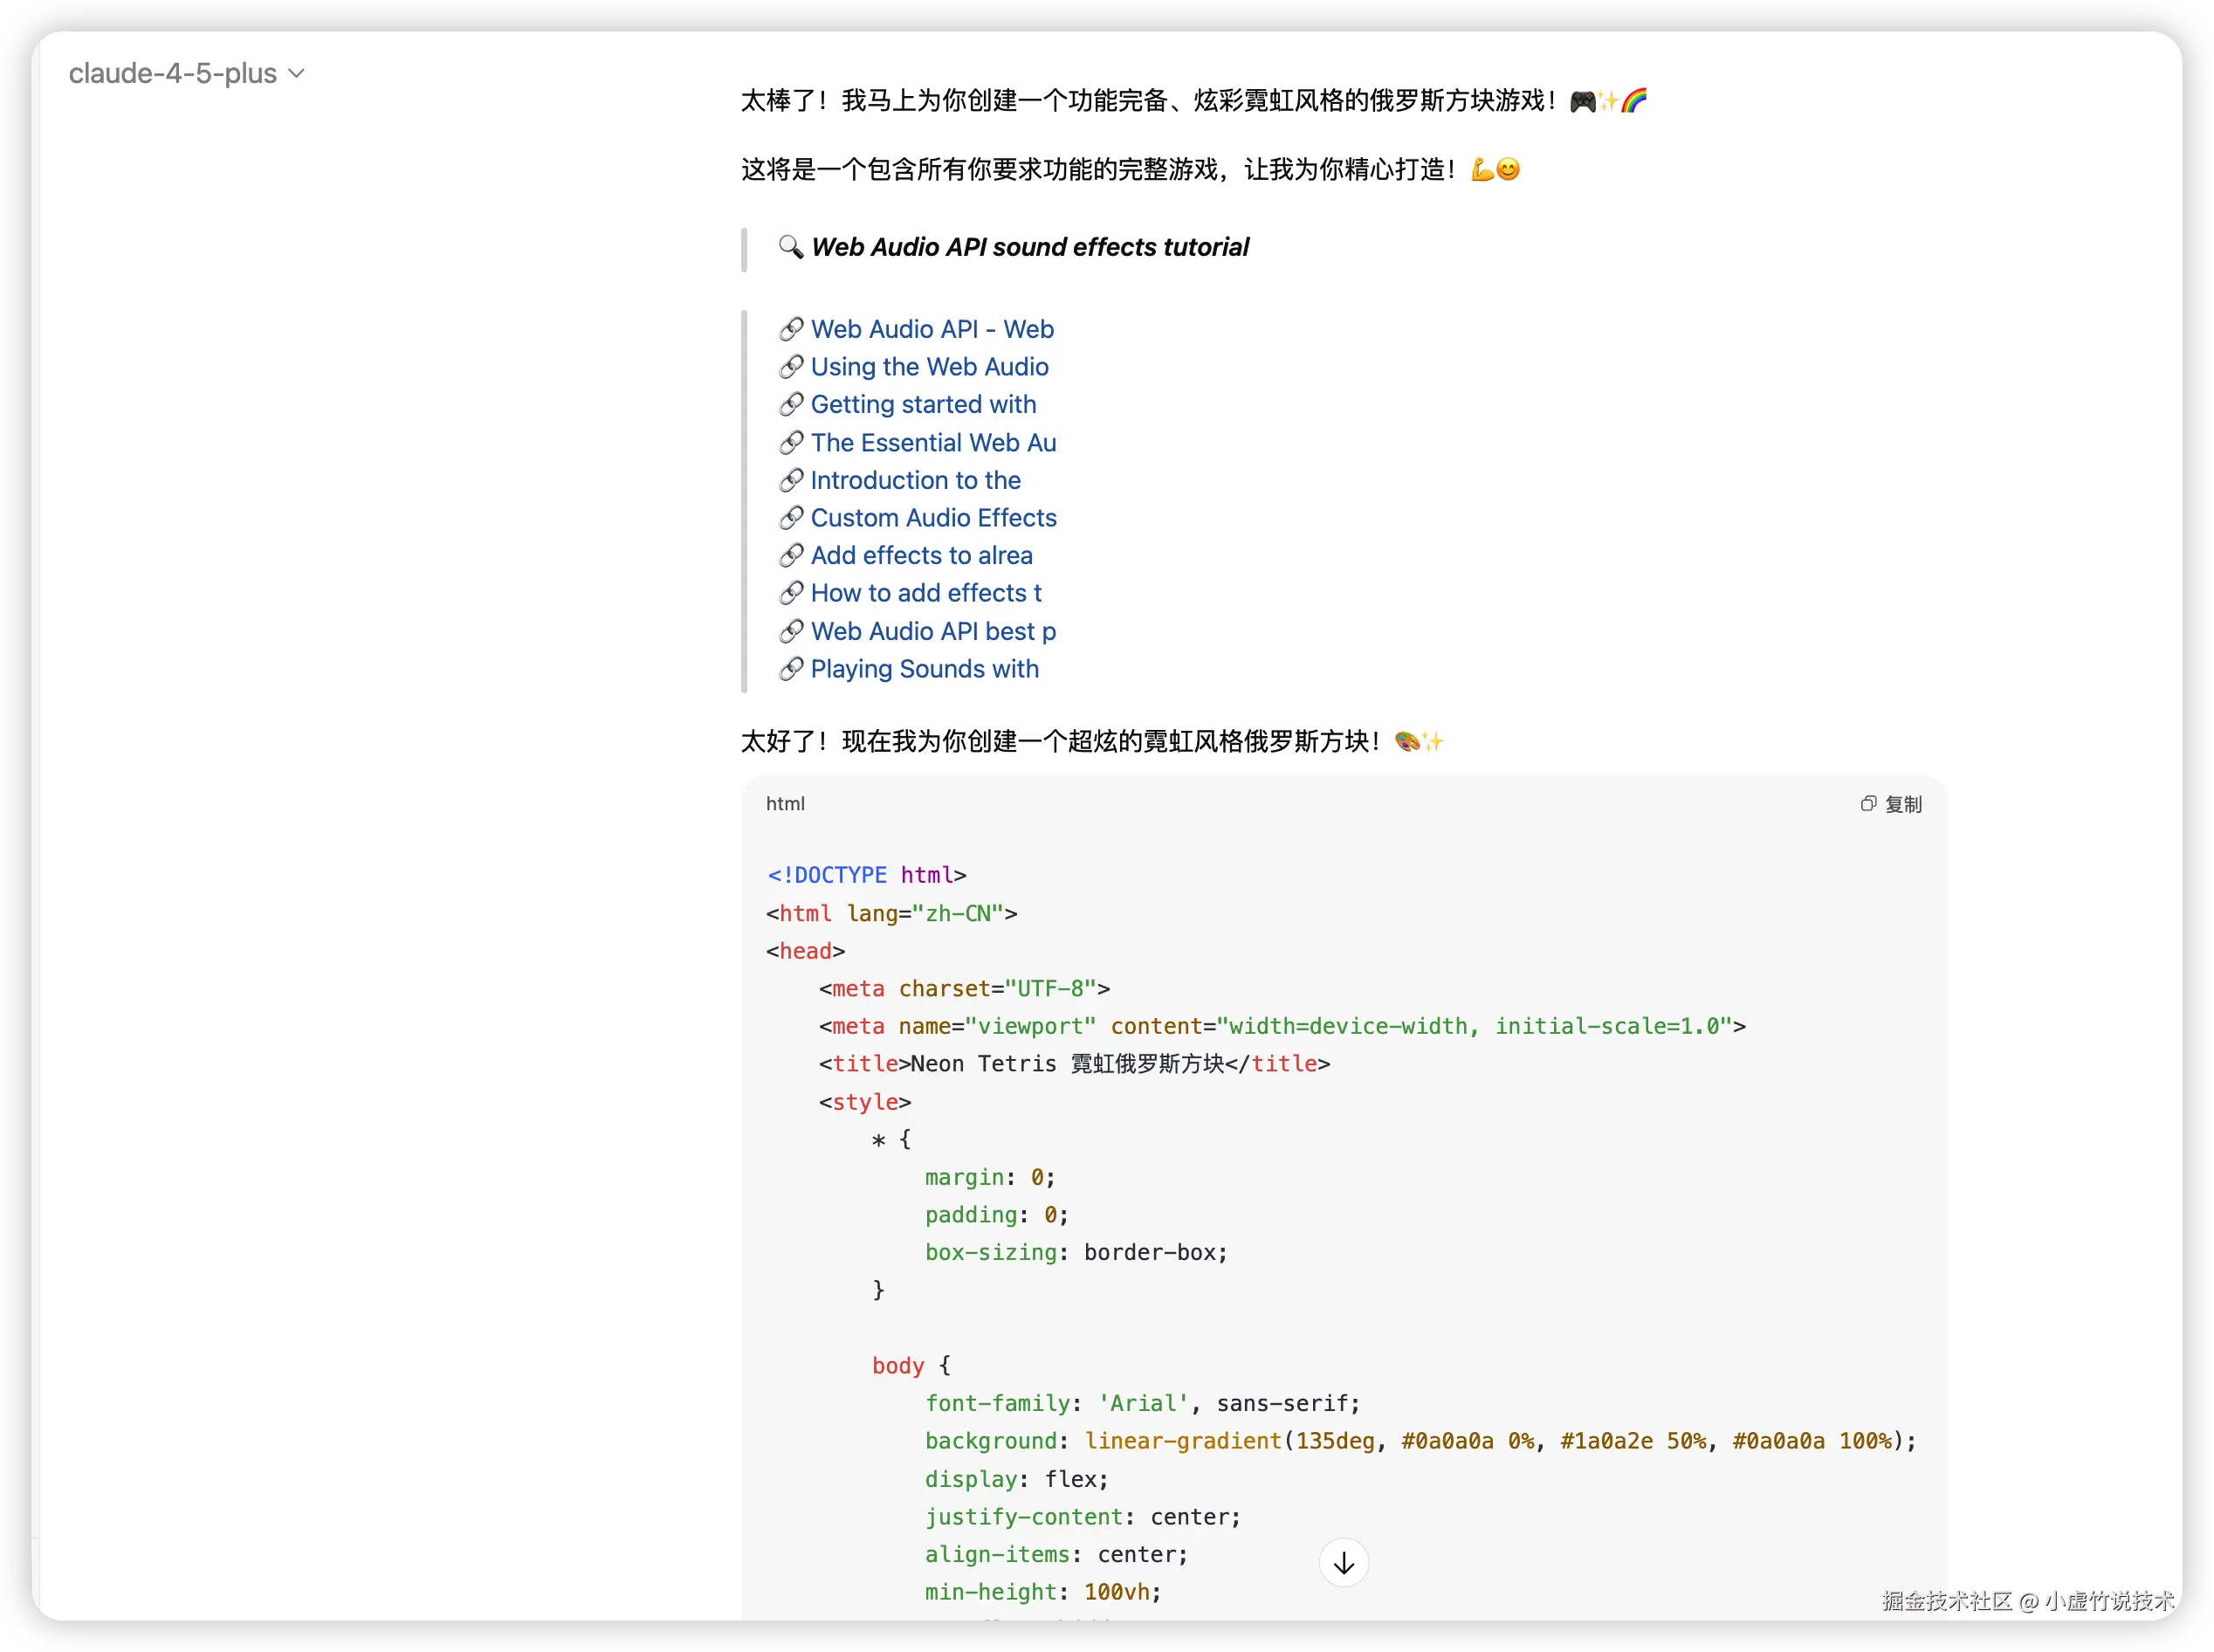Open the 'Web Audio API - Web' link
This screenshot has height=1652, width=2214.
(x=931, y=329)
